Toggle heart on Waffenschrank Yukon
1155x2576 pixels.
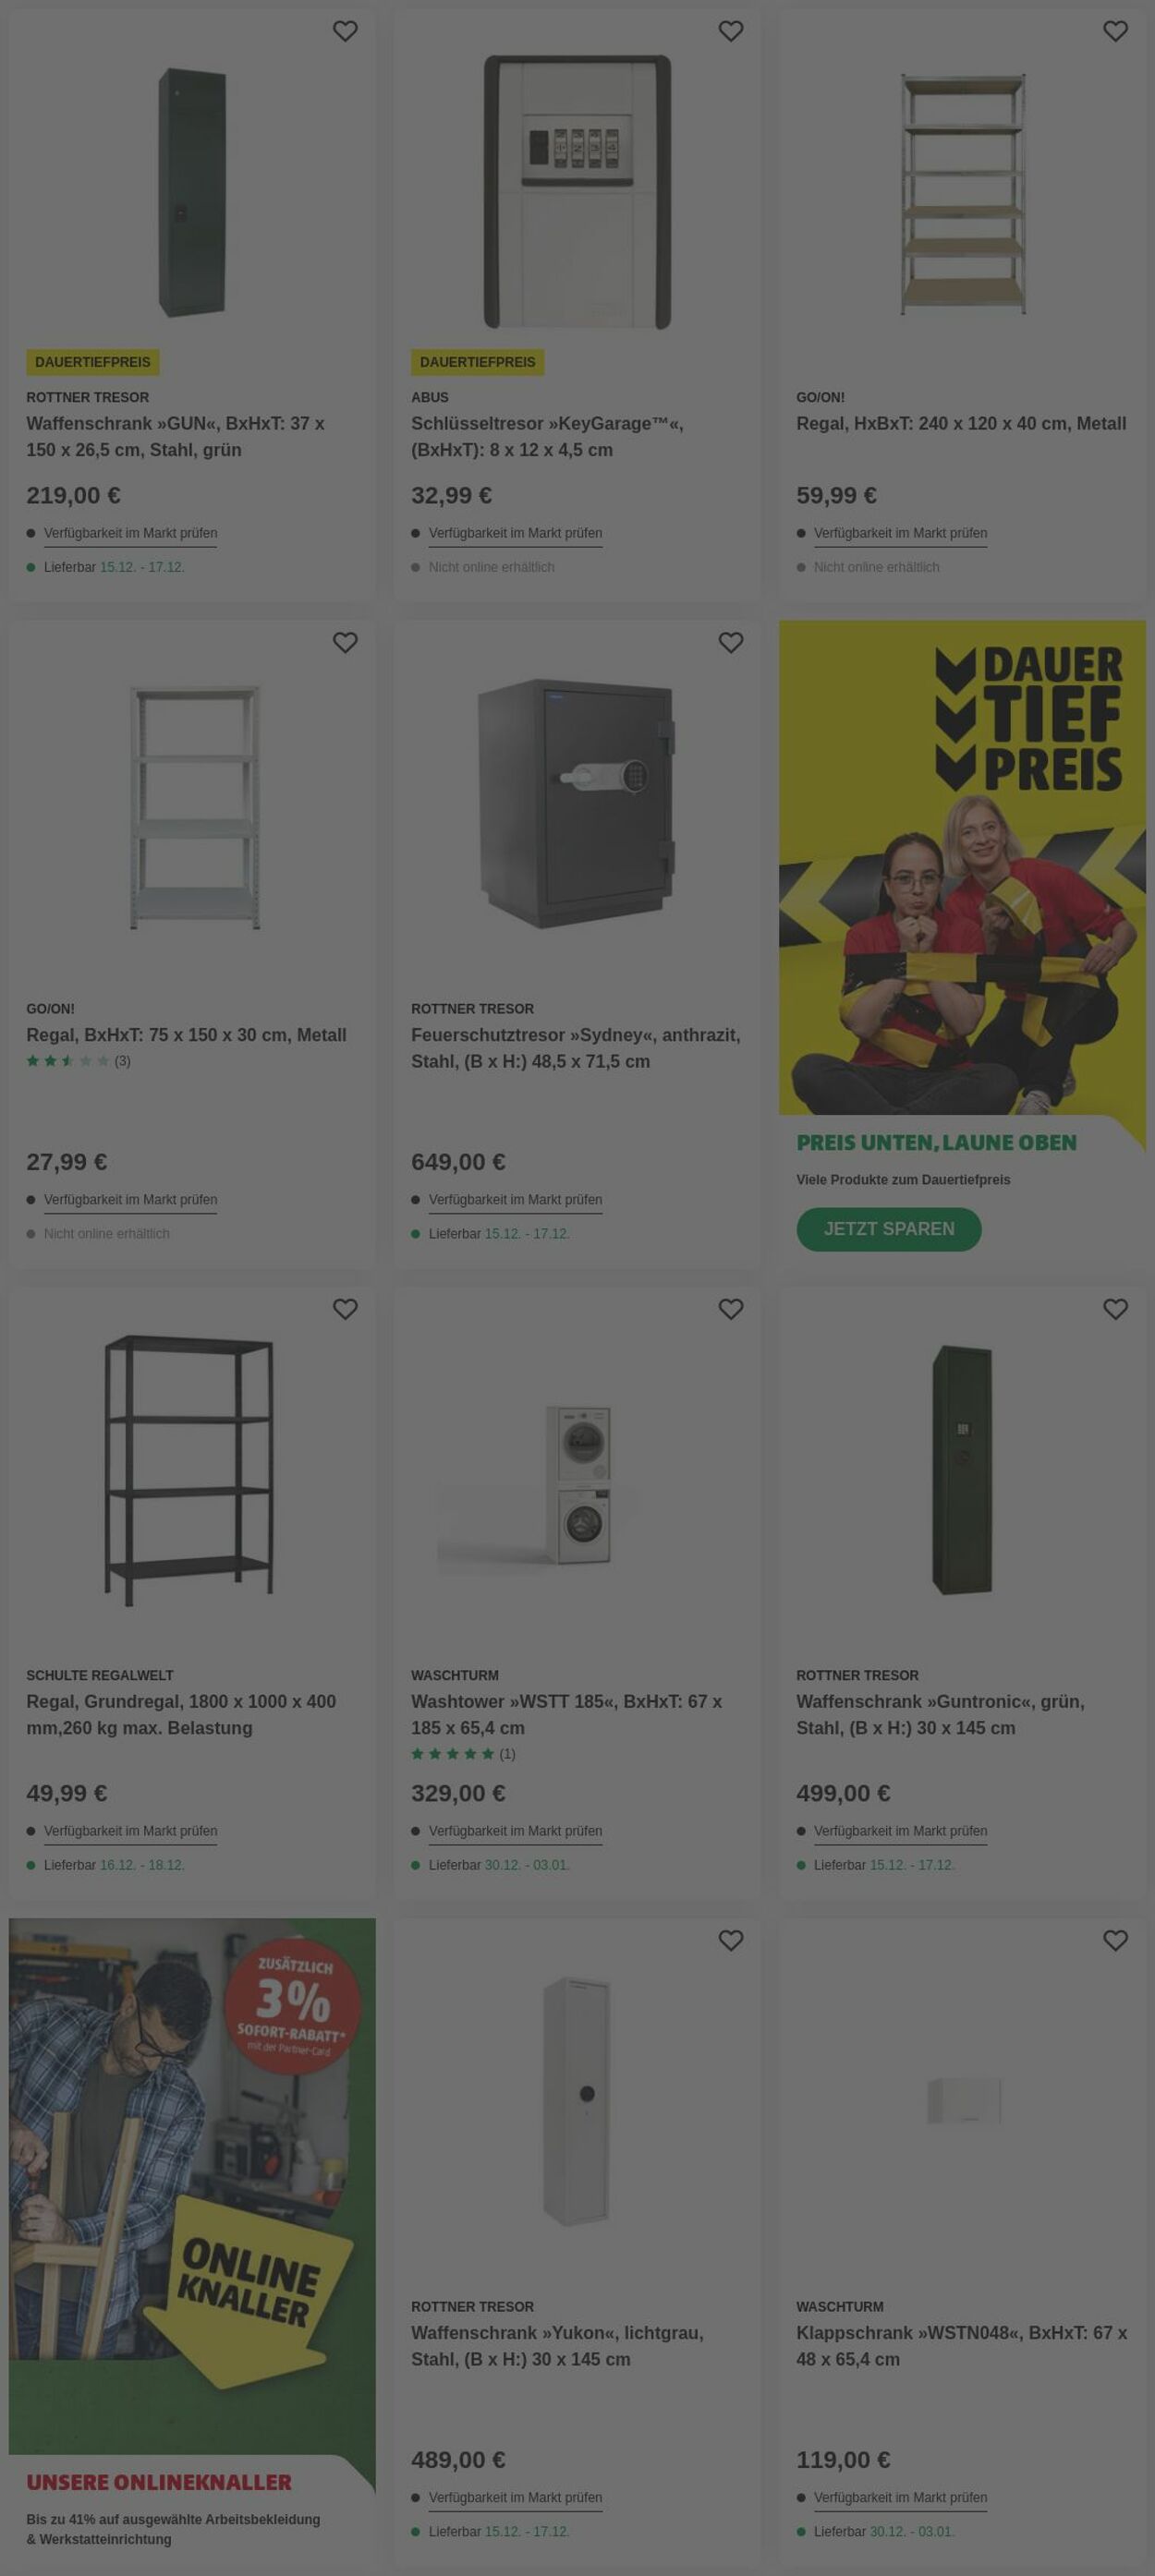coord(731,1940)
